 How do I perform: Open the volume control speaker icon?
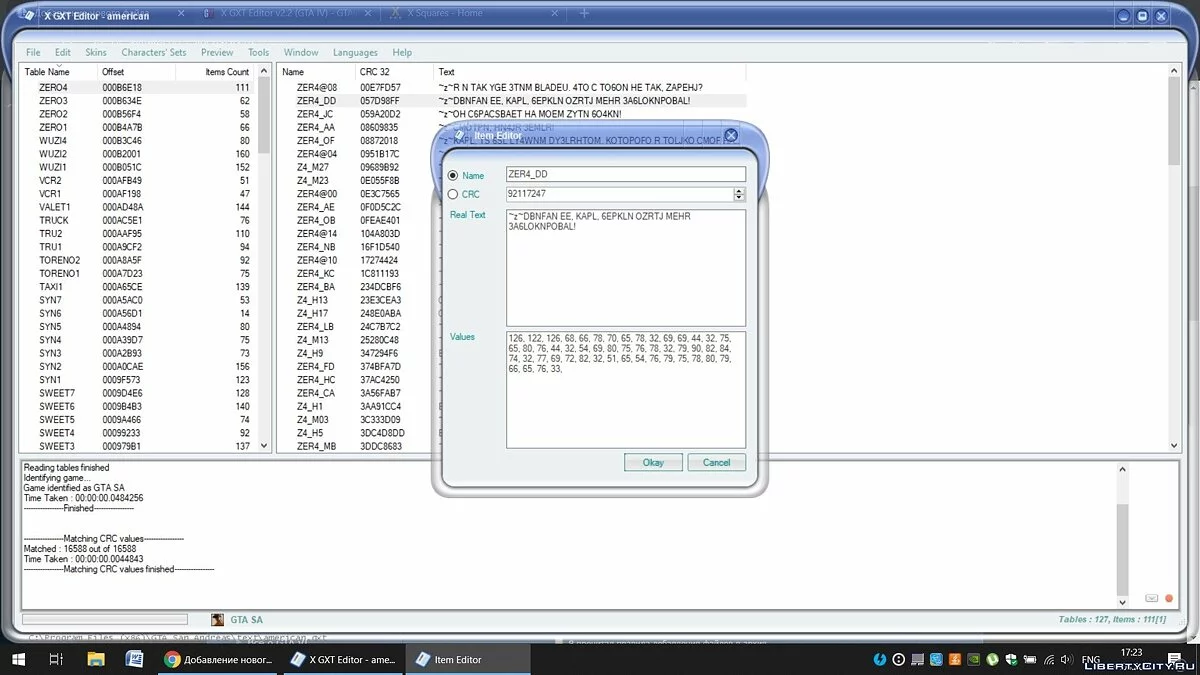[x=1066, y=660]
